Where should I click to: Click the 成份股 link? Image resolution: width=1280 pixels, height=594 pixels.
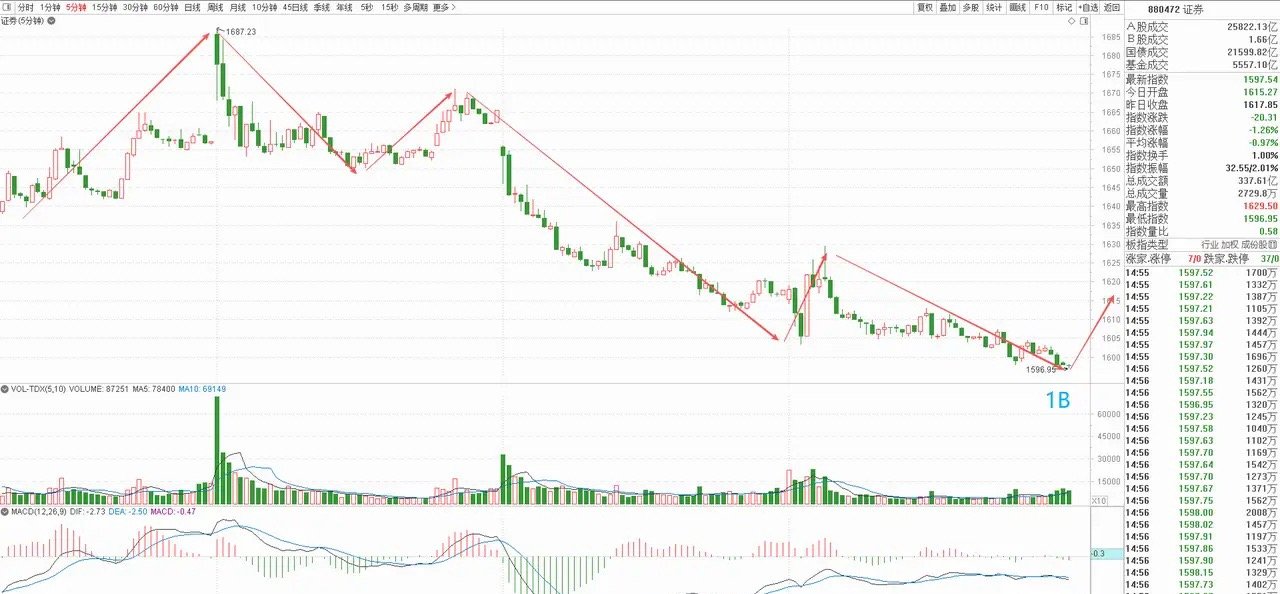pyautogui.click(x=1255, y=244)
